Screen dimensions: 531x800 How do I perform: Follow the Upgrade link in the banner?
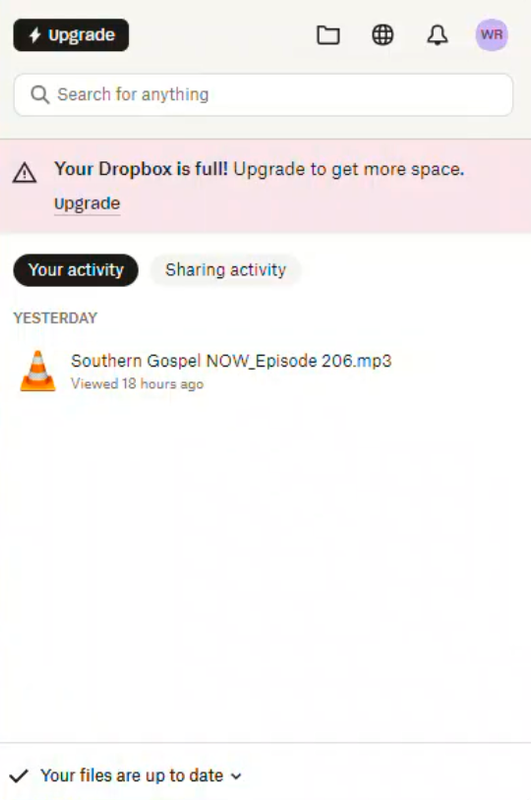[x=87, y=204]
